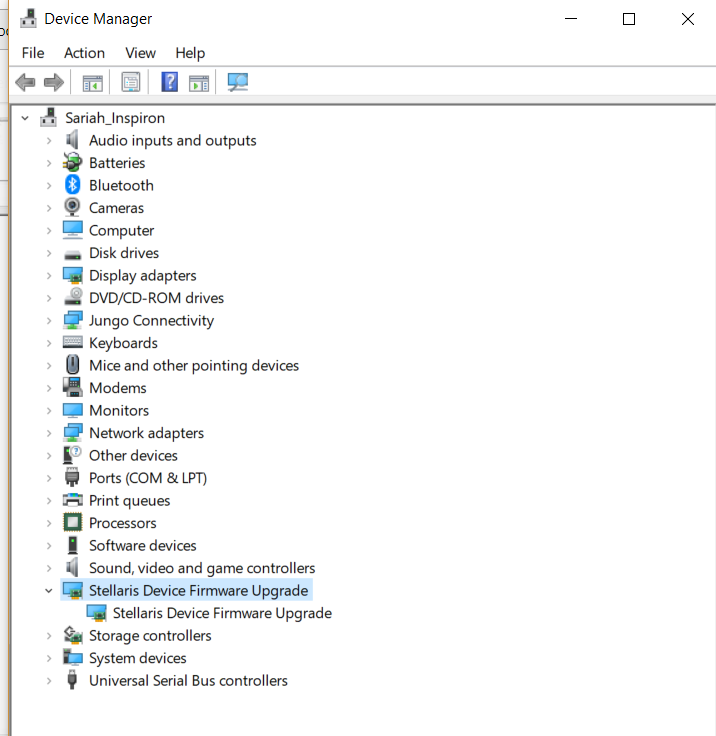Click the DVD/CD-ROM drives icon
This screenshot has width=716, height=736.
(x=72, y=297)
